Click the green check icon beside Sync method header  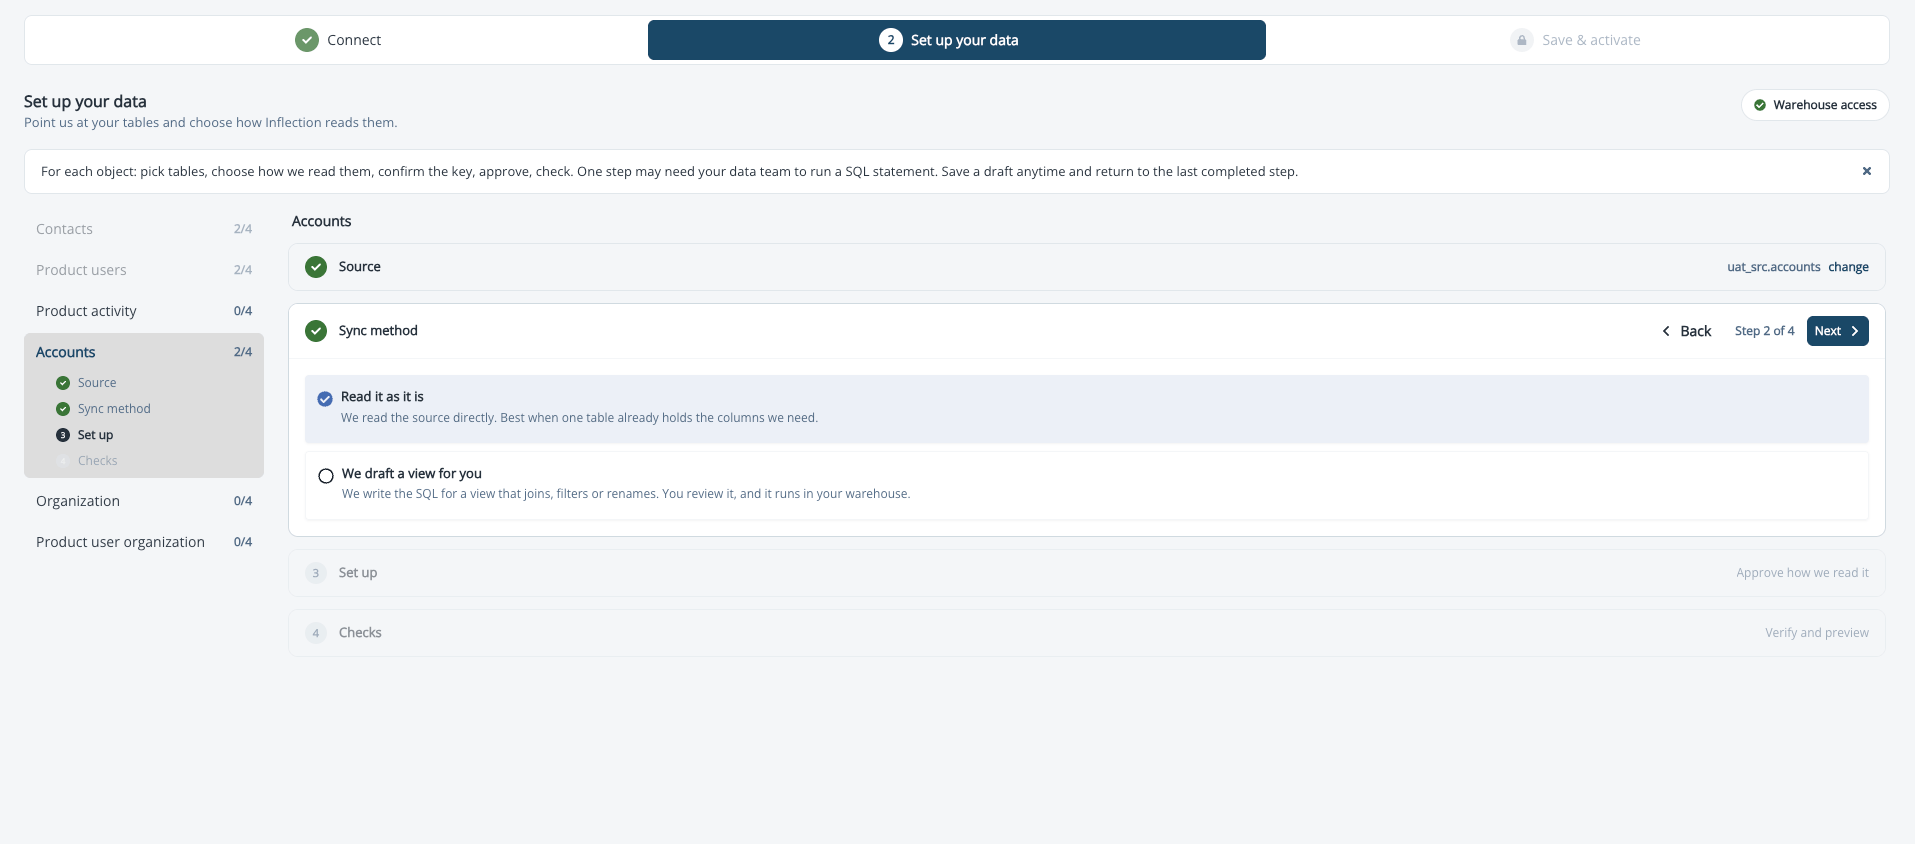316,331
